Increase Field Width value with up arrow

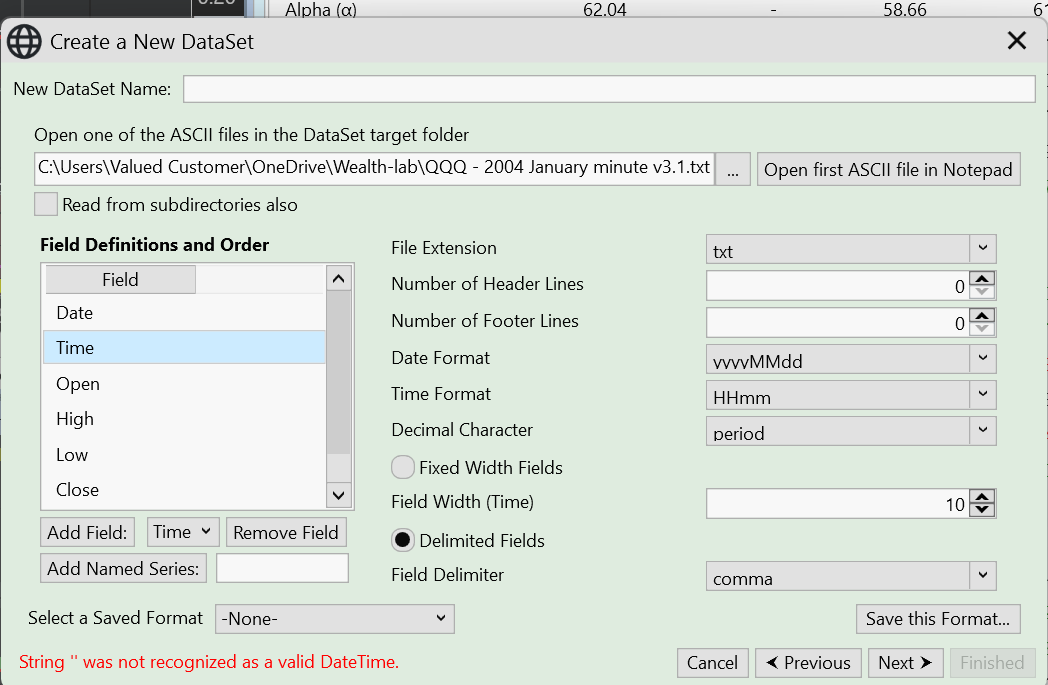point(983,497)
